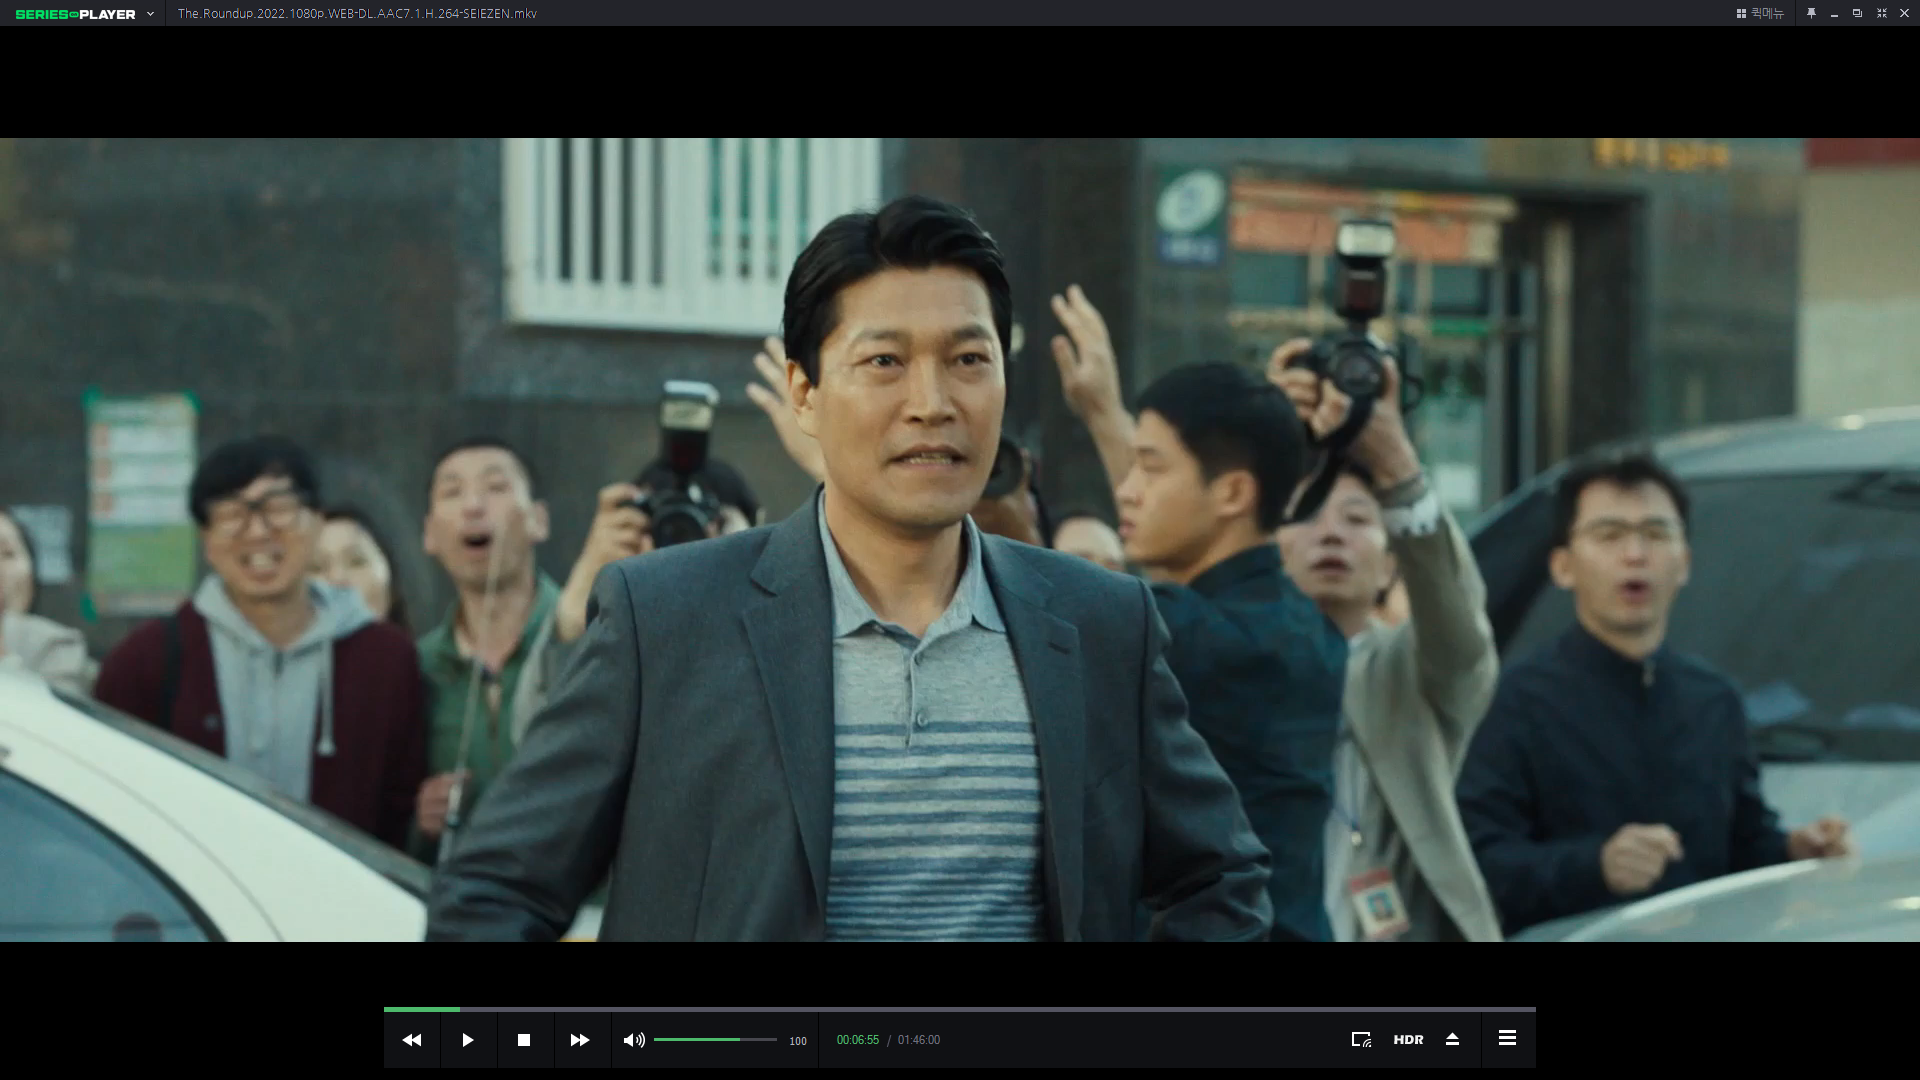
Task: Restore the window size icon
Action: click(x=1857, y=13)
